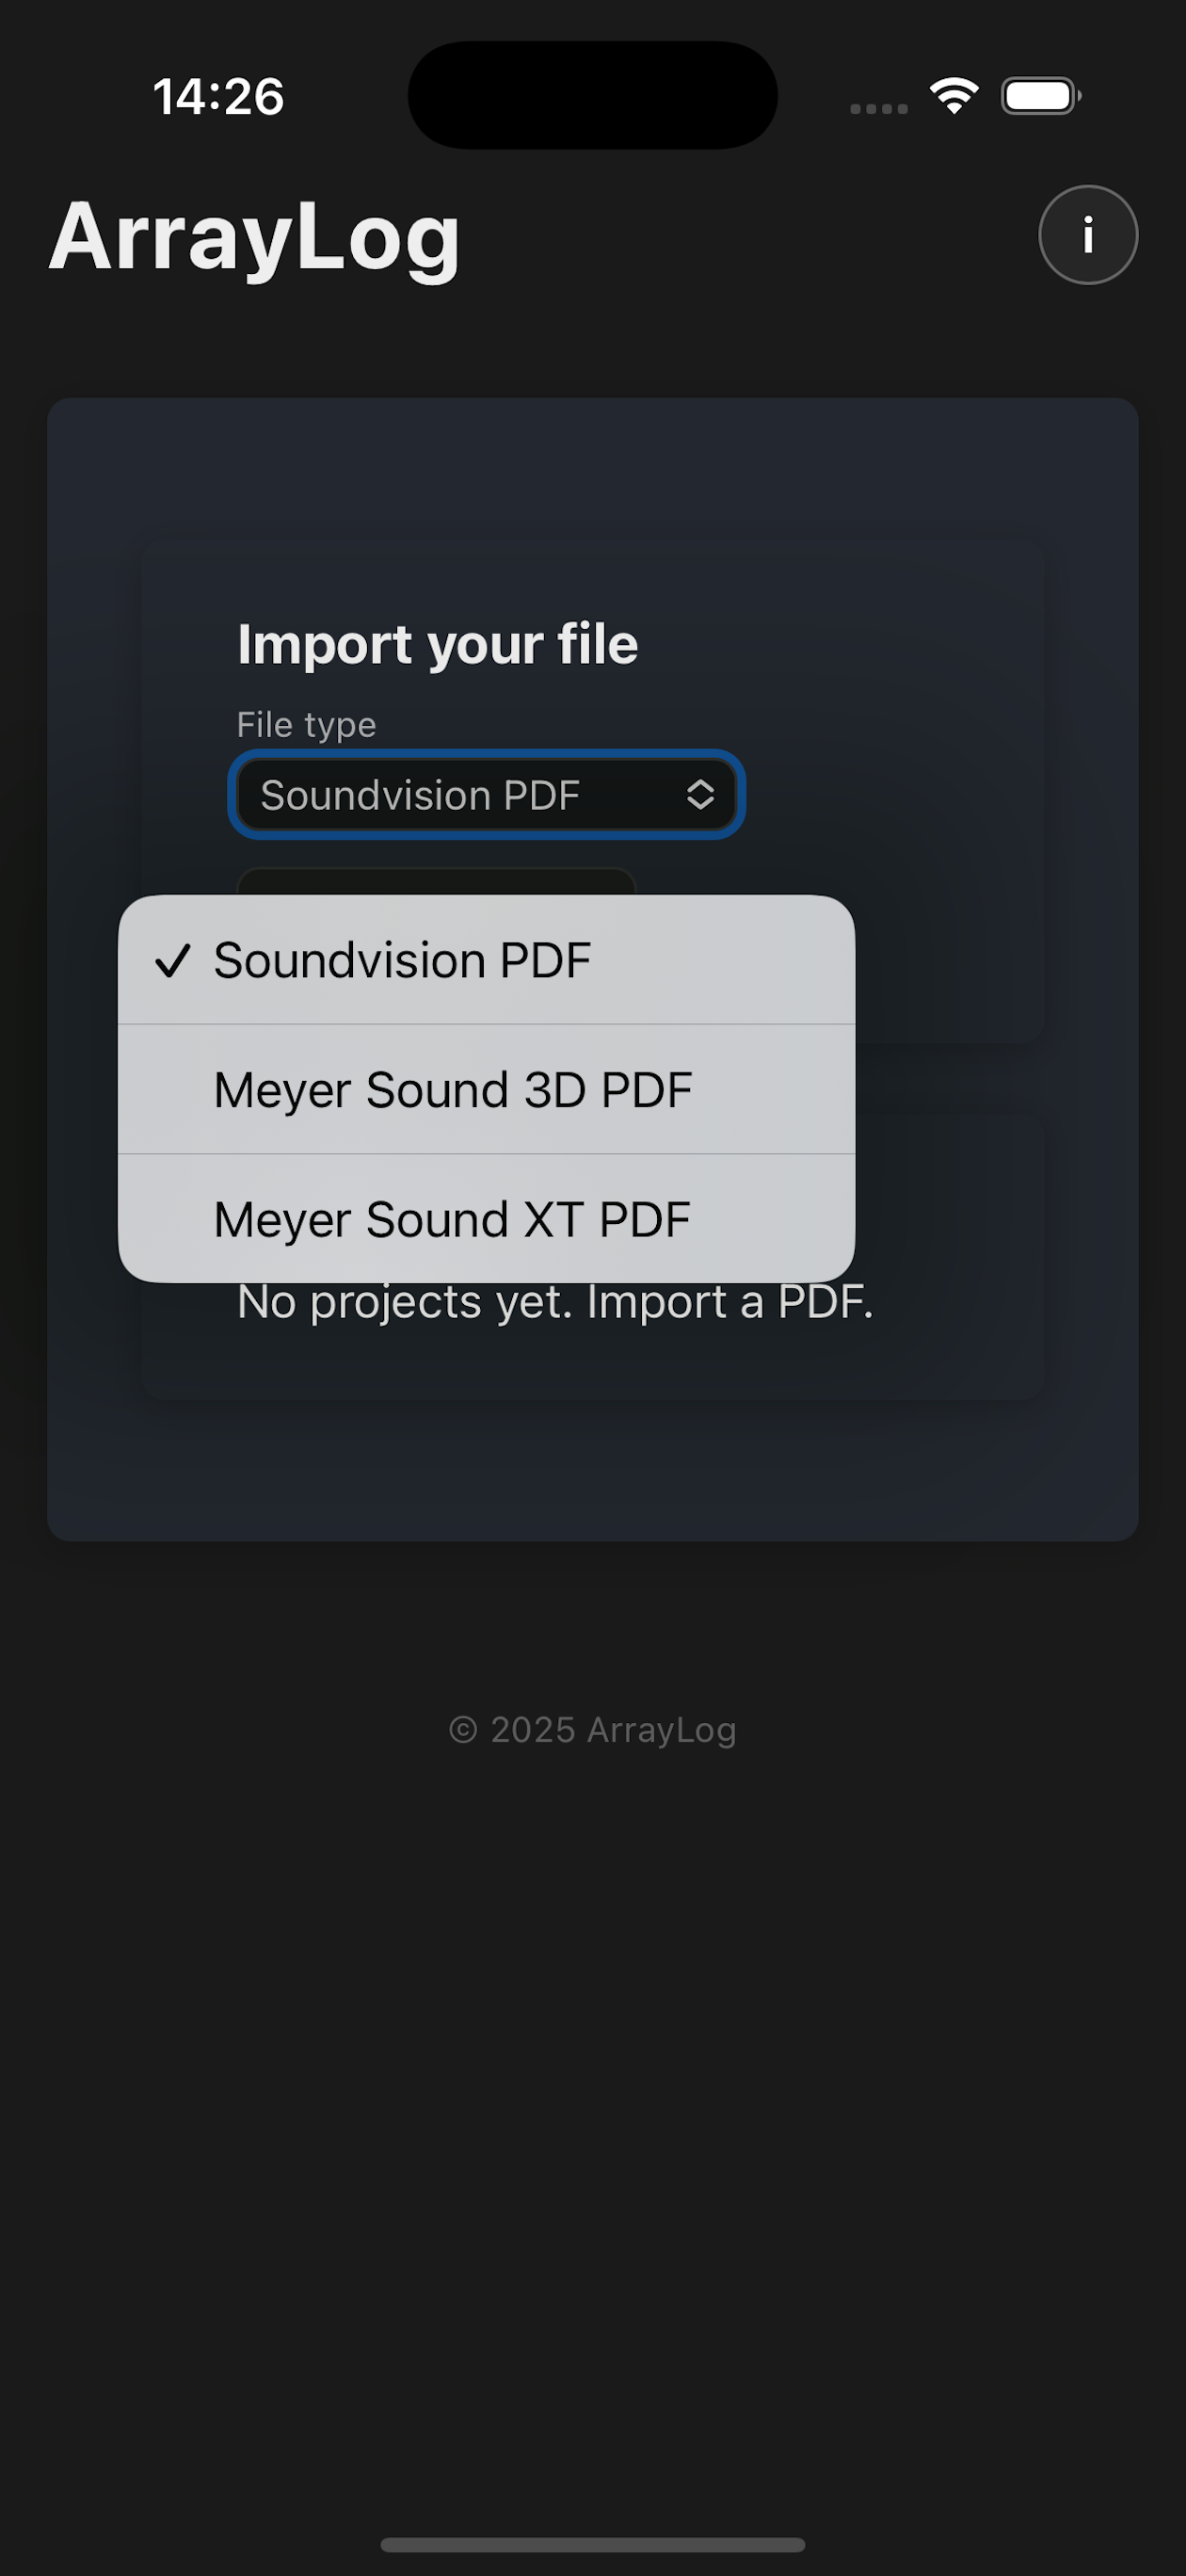This screenshot has height=2576, width=1186.
Task: Collapse the file type picker by reselecting Soundvision PDF
Action: pos(403,960)
